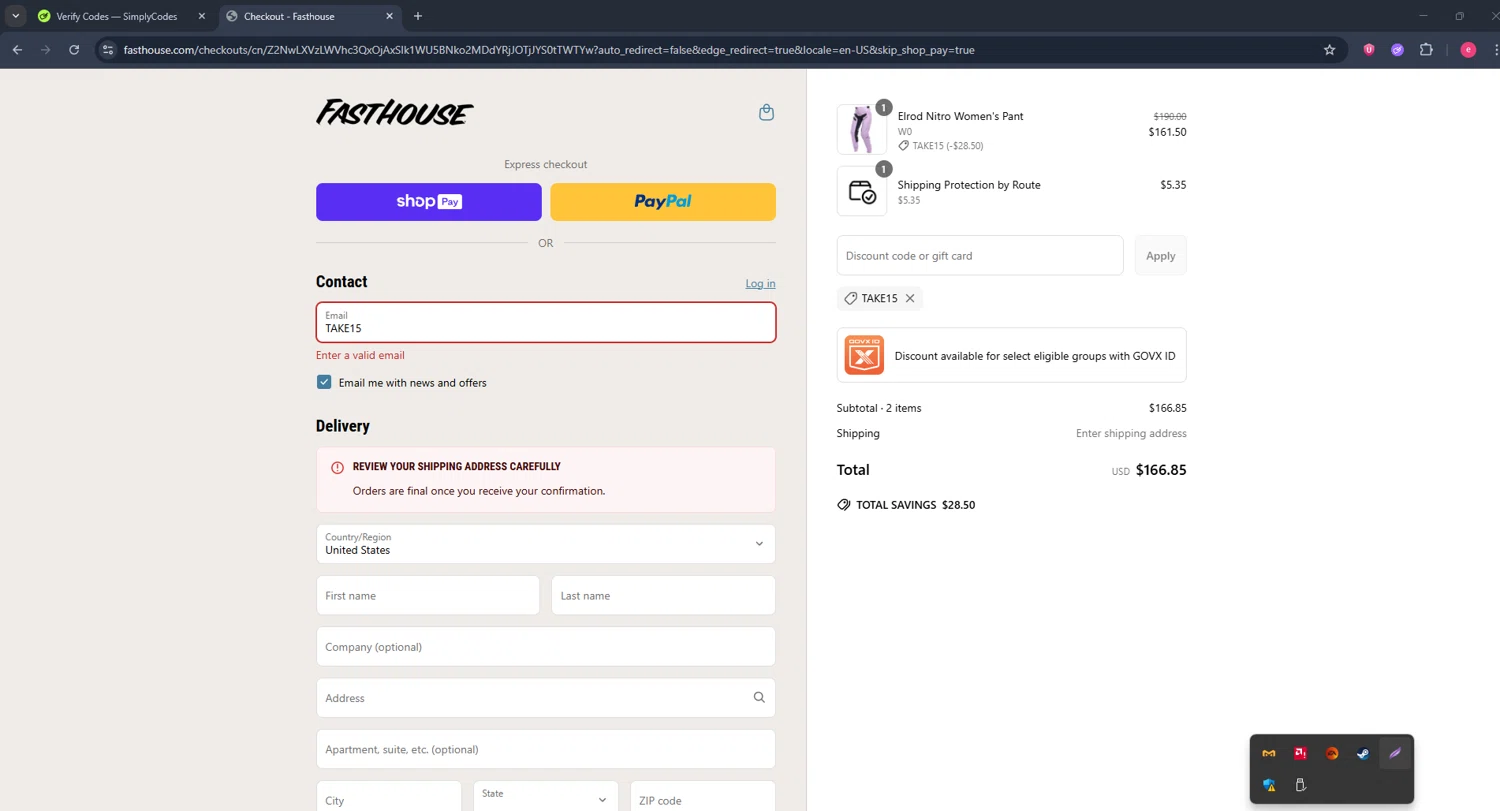
Task: Pay with Shop Pay button
Action: click(x=429, y=202)
